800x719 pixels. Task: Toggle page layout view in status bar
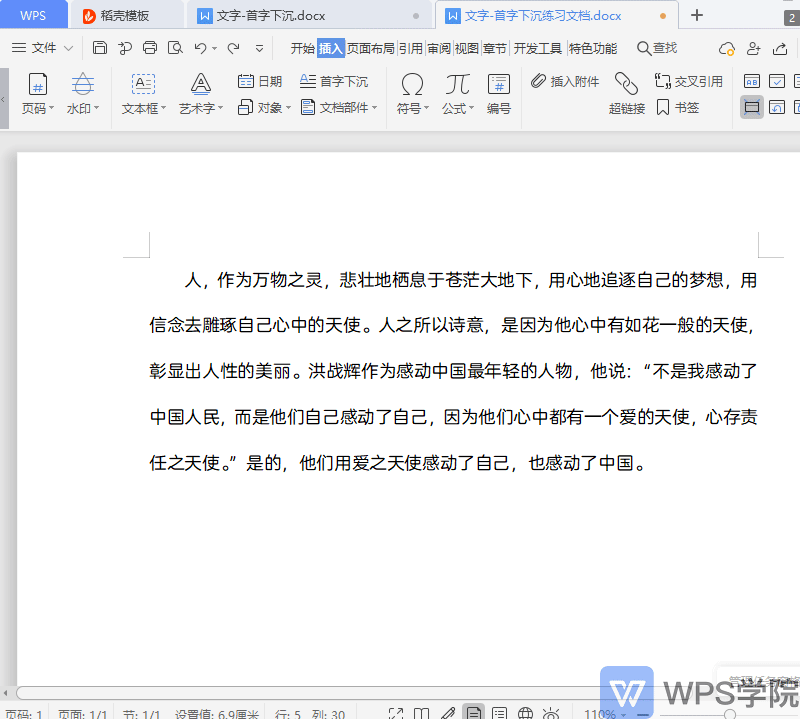(473, 712)
